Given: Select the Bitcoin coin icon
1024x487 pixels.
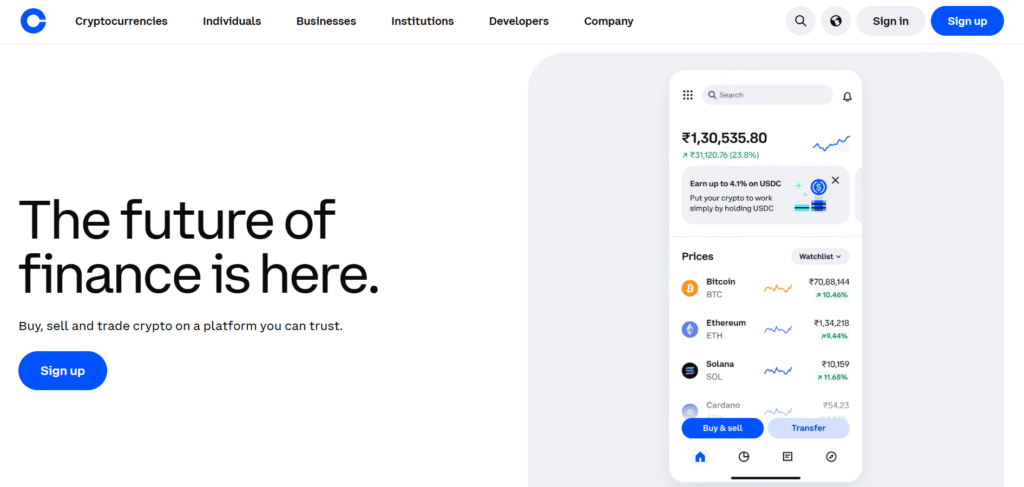Looking at the screenshot, I should pos(690,289).
